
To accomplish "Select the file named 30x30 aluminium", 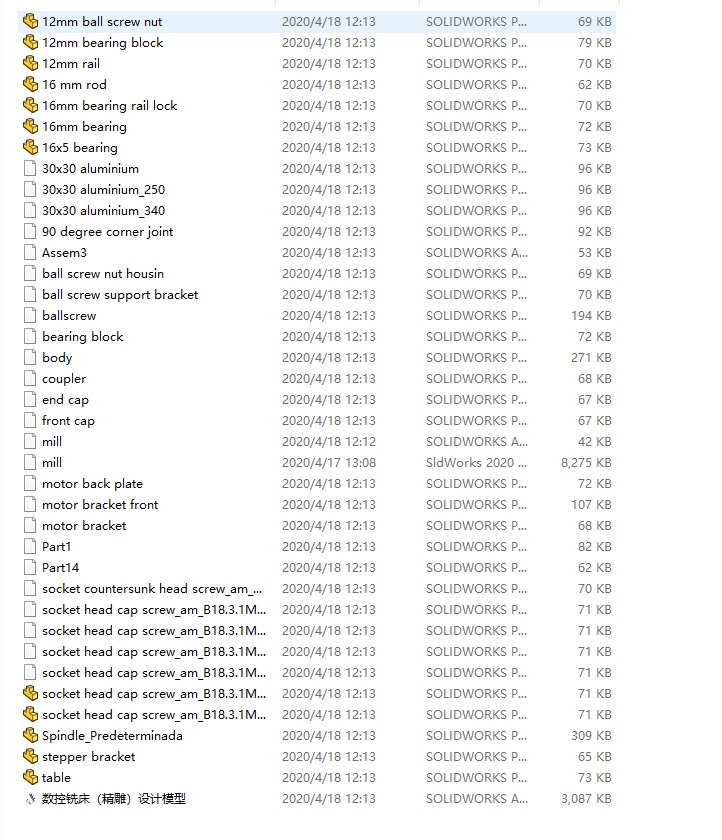I will pyautogui.click(x=91, y=169).
